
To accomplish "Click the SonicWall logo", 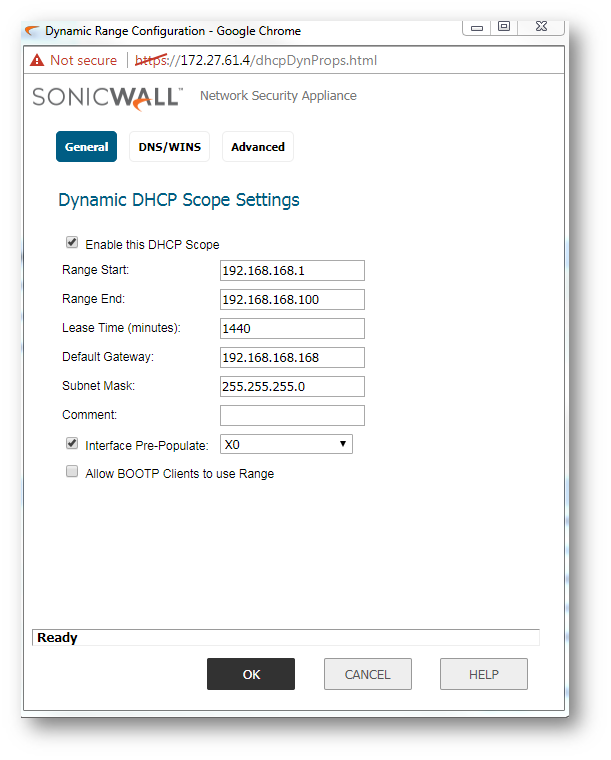I will tap(107, 97).
